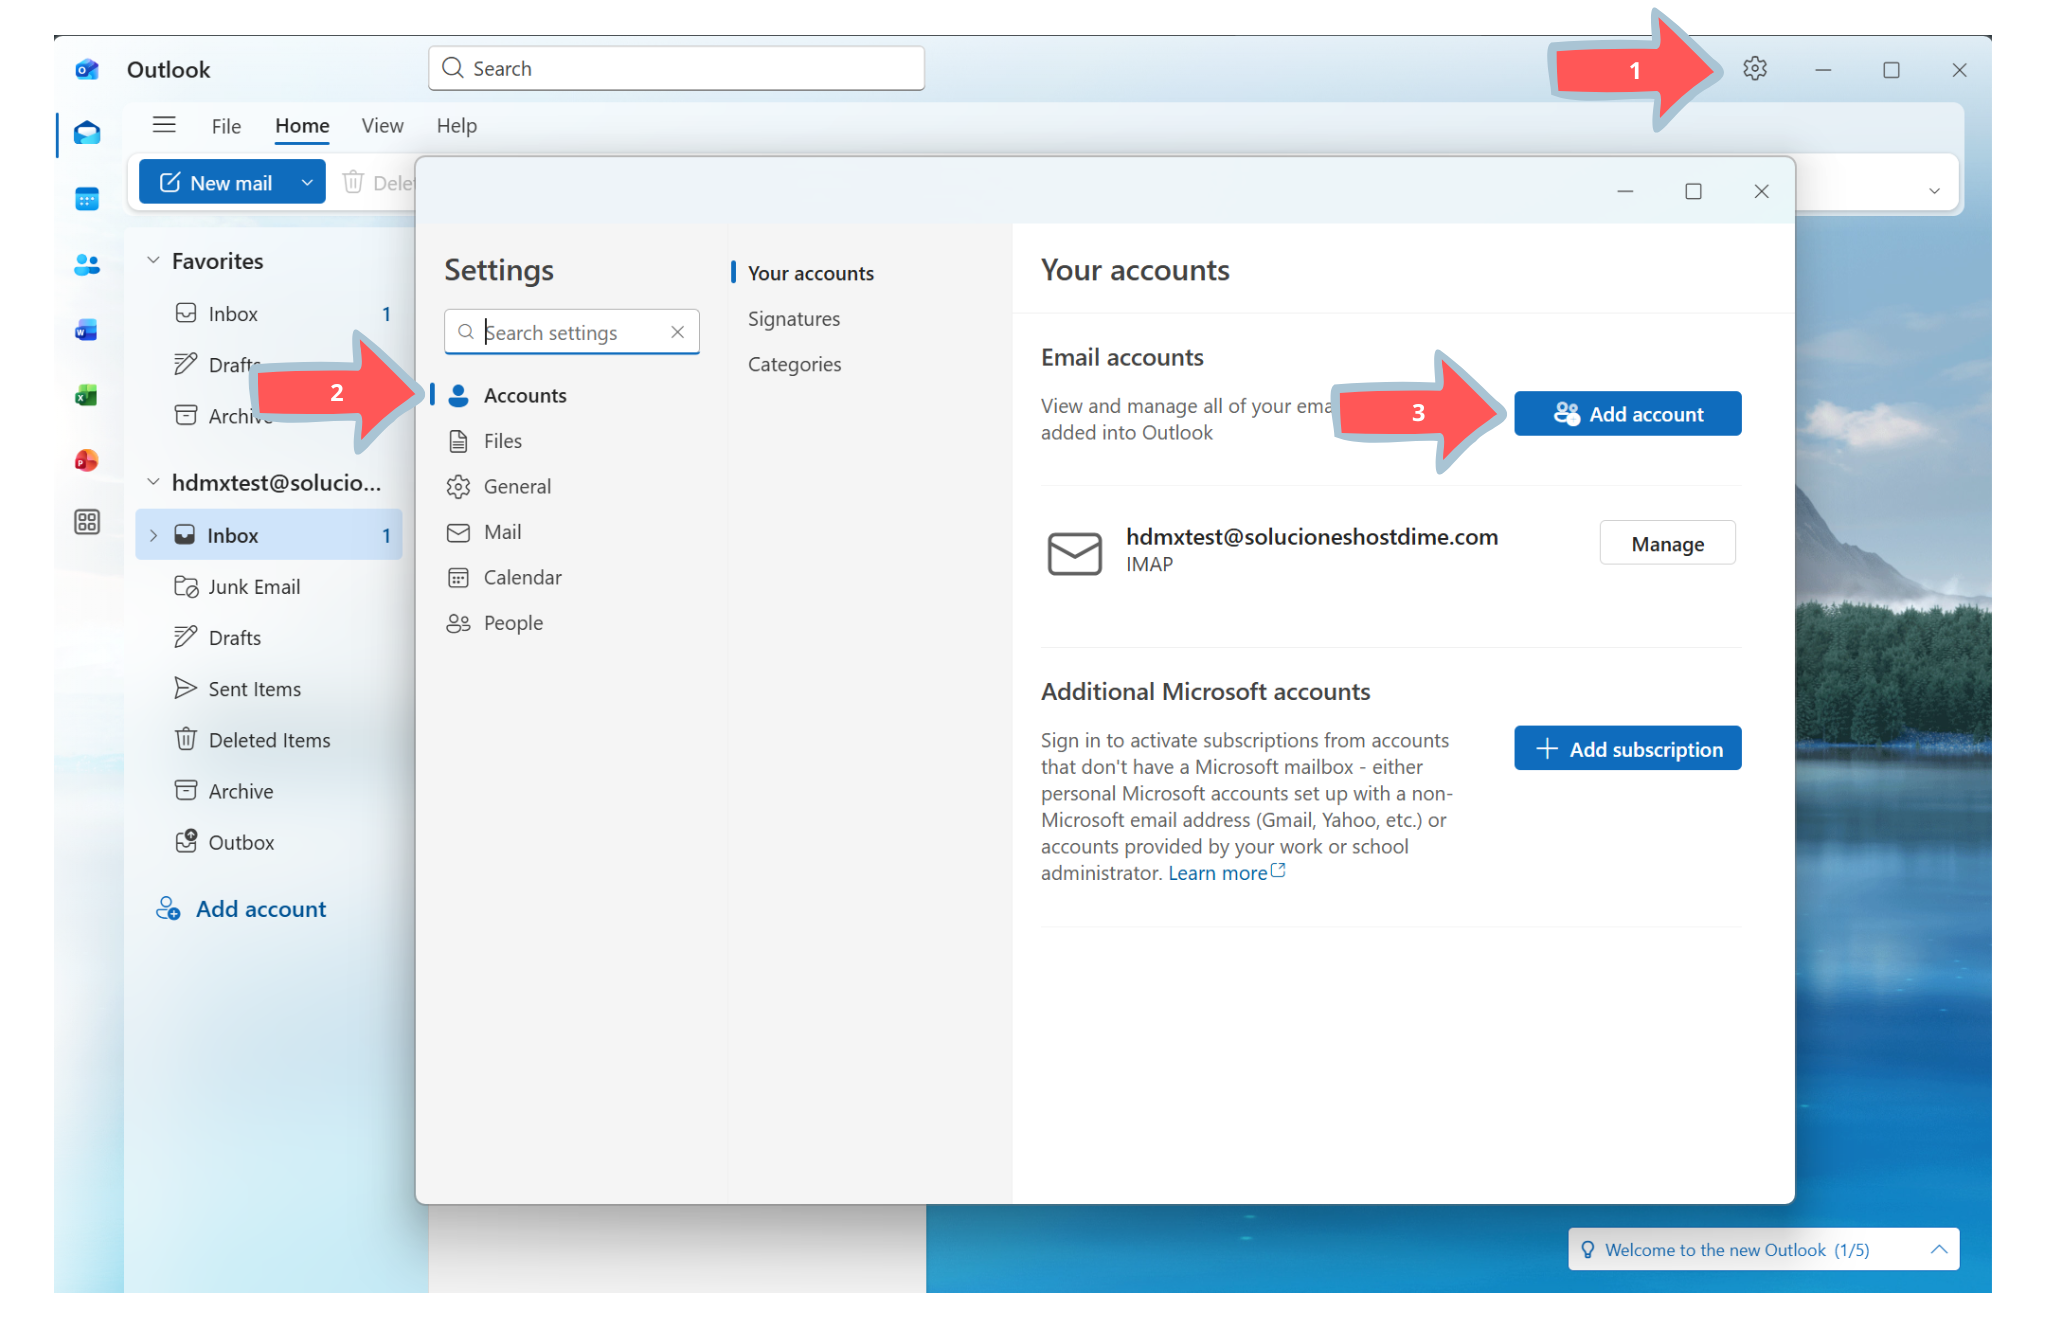Image resolution: width=2046 pixels, height=1328 pixels.
Task: Expand the ribbon options chevron
Action: click(1934, 191)
